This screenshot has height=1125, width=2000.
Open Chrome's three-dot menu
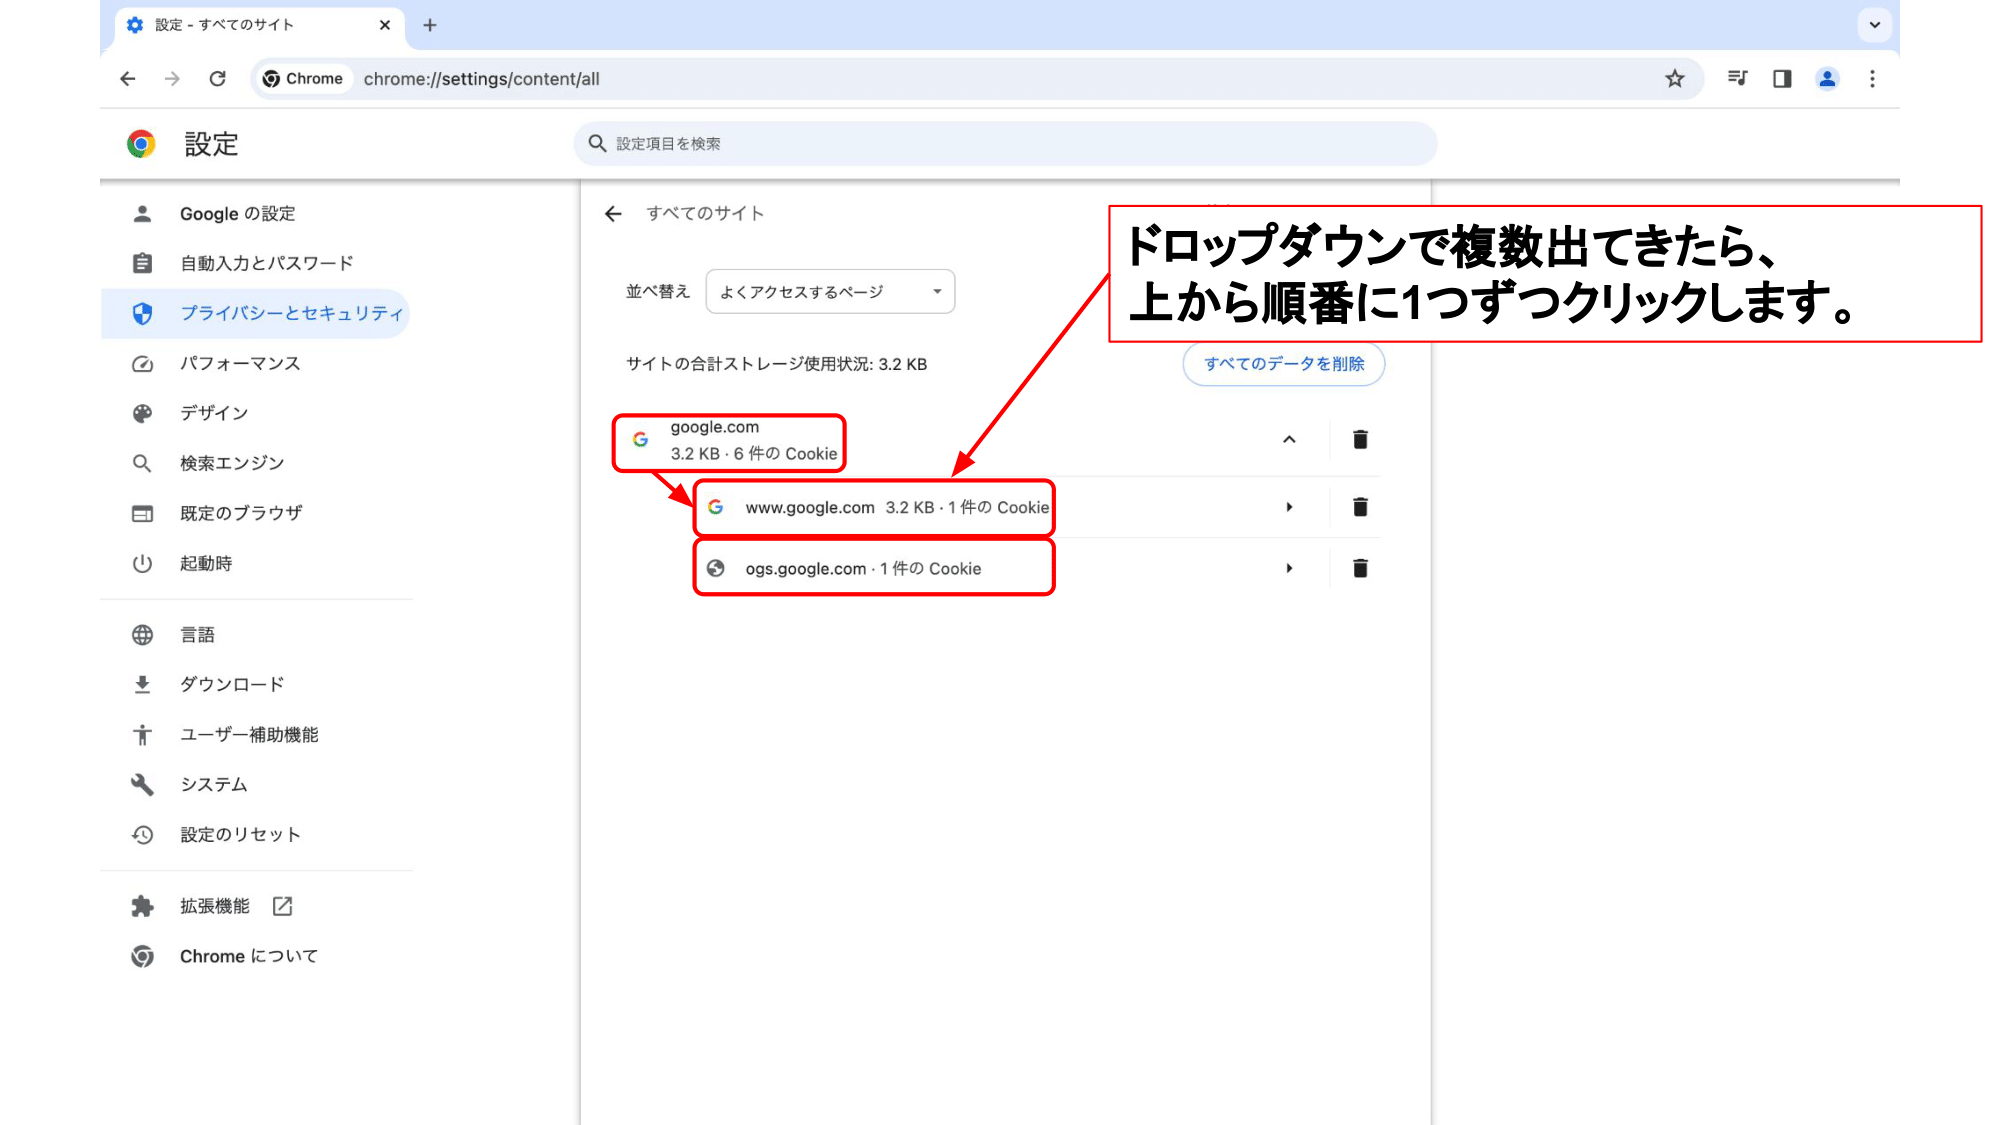[x=1872, y=78]
